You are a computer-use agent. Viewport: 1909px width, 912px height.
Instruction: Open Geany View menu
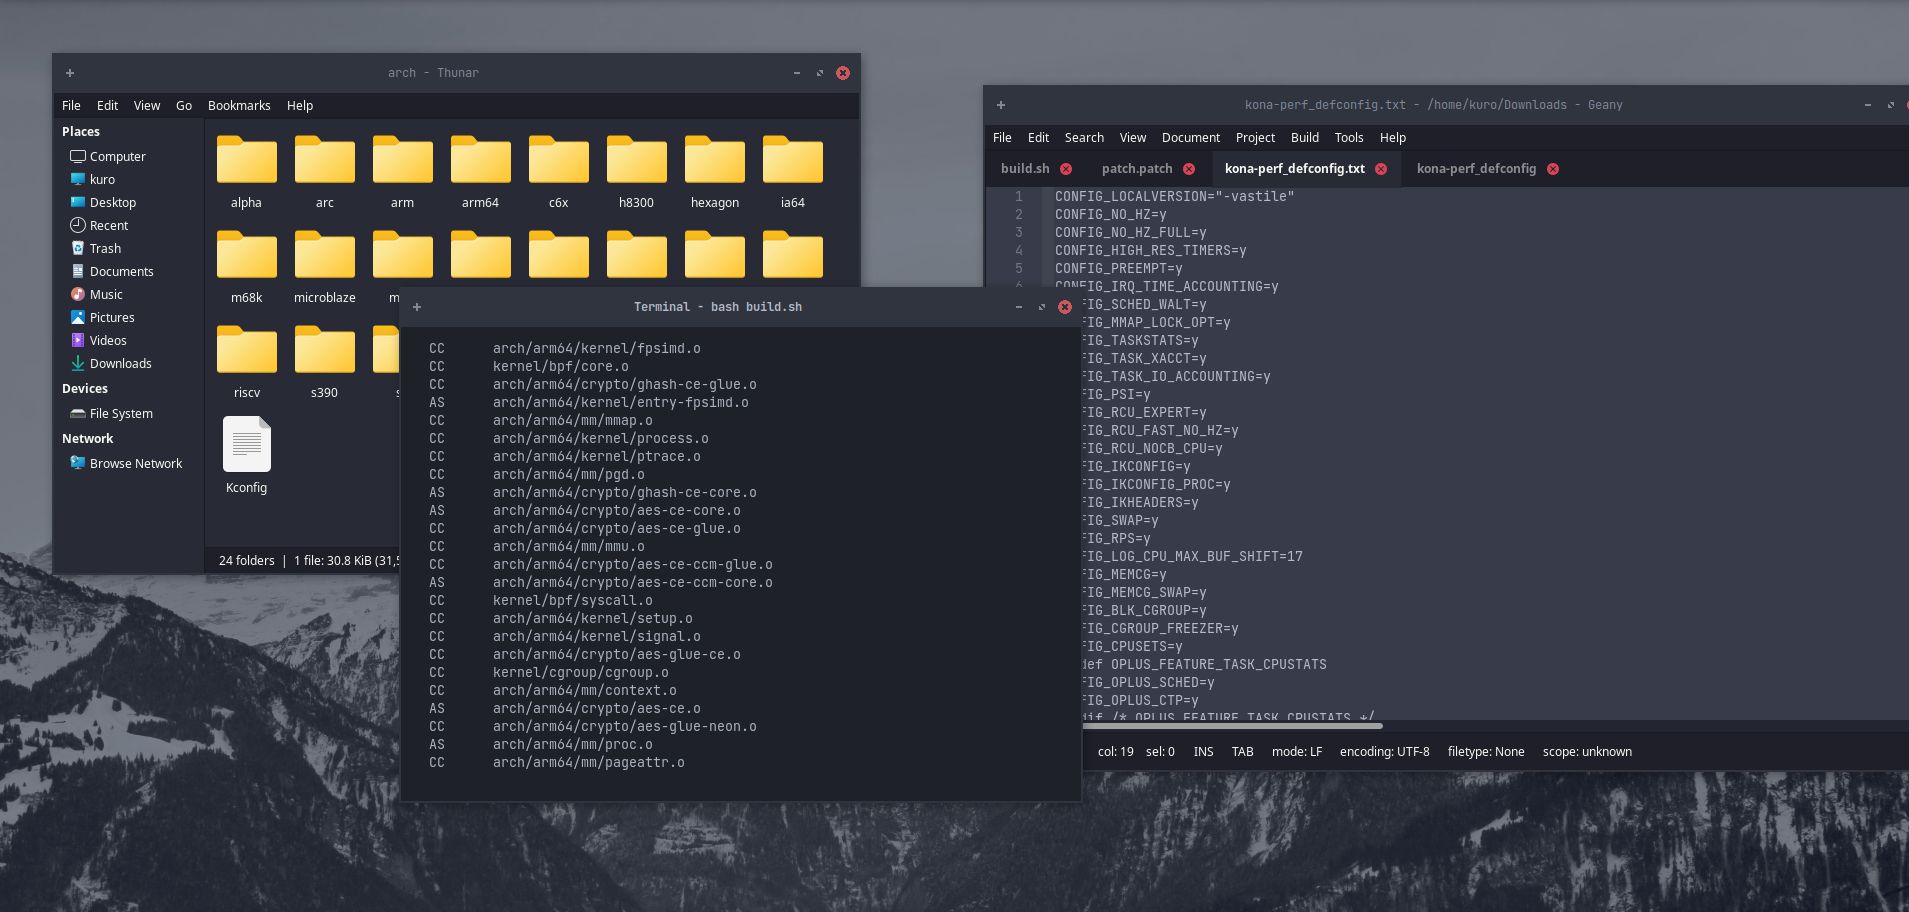(x=1133, y=137)
